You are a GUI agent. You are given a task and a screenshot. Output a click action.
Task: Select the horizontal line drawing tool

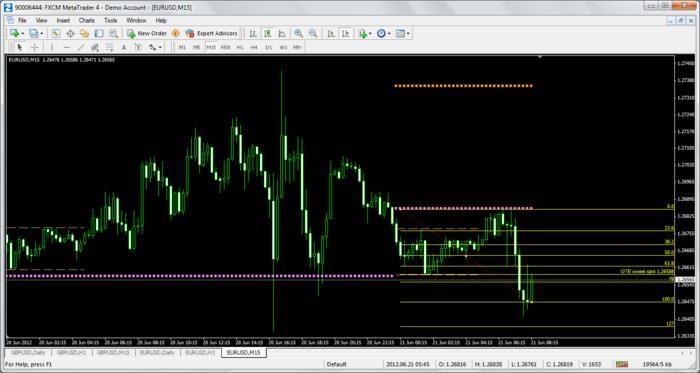(x=67, y=47)
